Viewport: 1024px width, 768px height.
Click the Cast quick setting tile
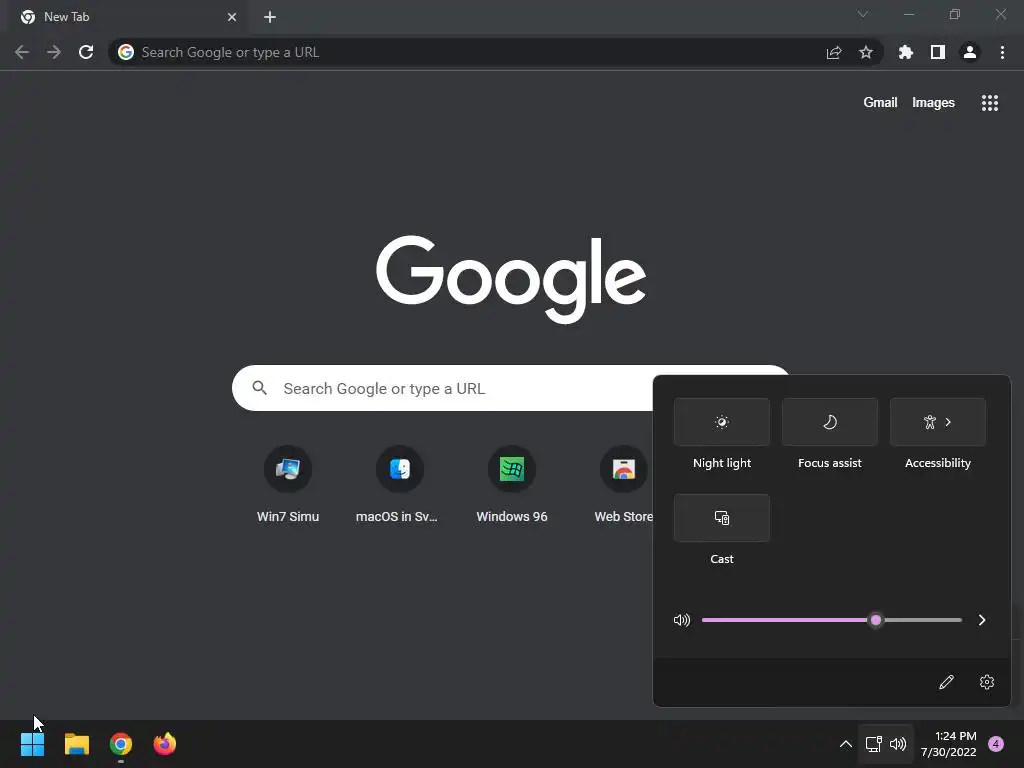point(722,518)
